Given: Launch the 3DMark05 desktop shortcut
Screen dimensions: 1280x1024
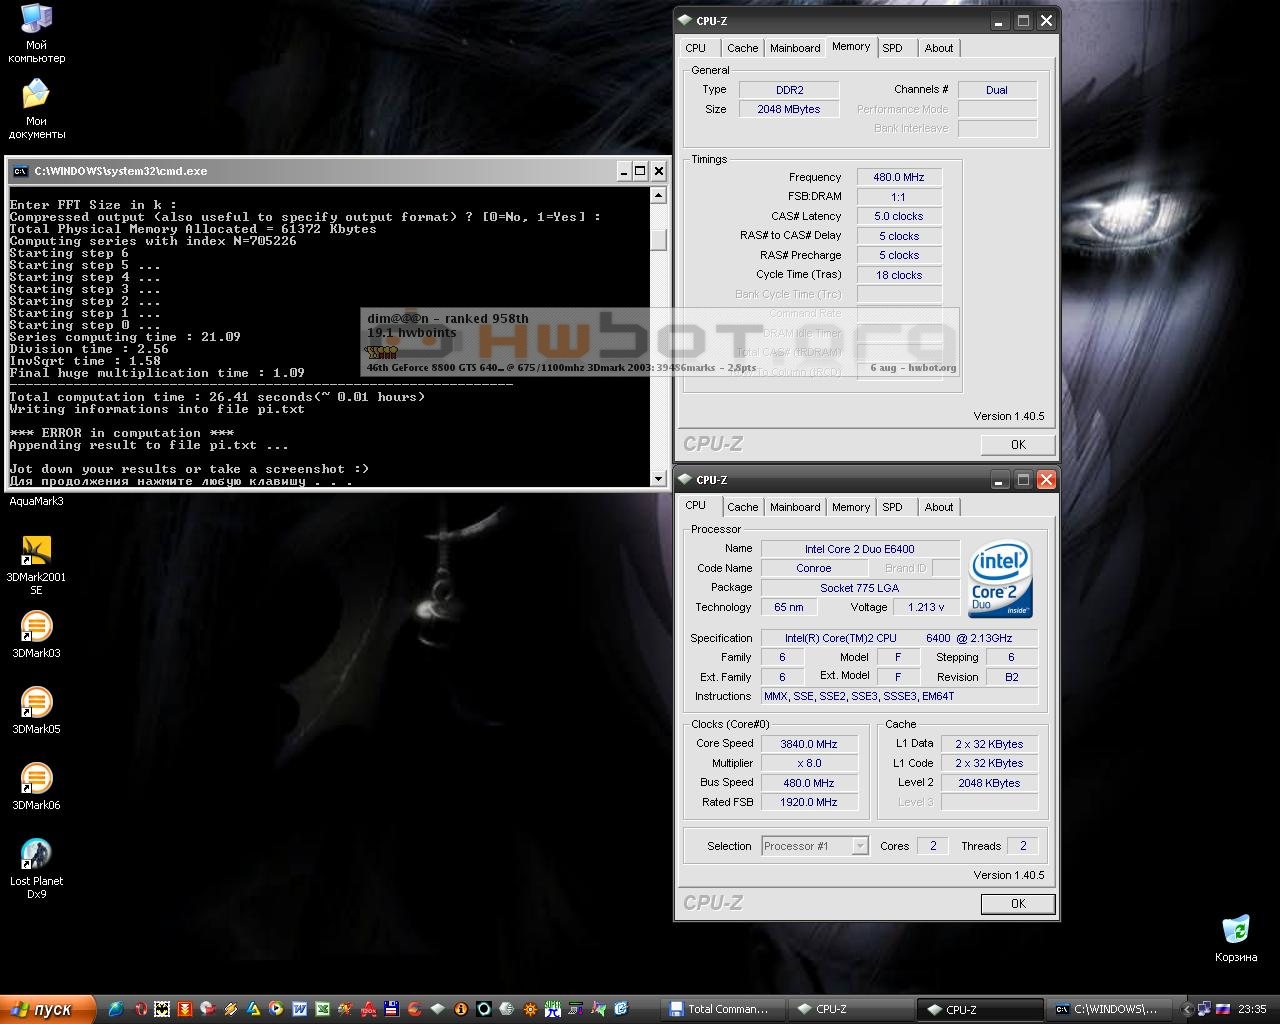Looking at the screenshot, I should coord(36,710).
